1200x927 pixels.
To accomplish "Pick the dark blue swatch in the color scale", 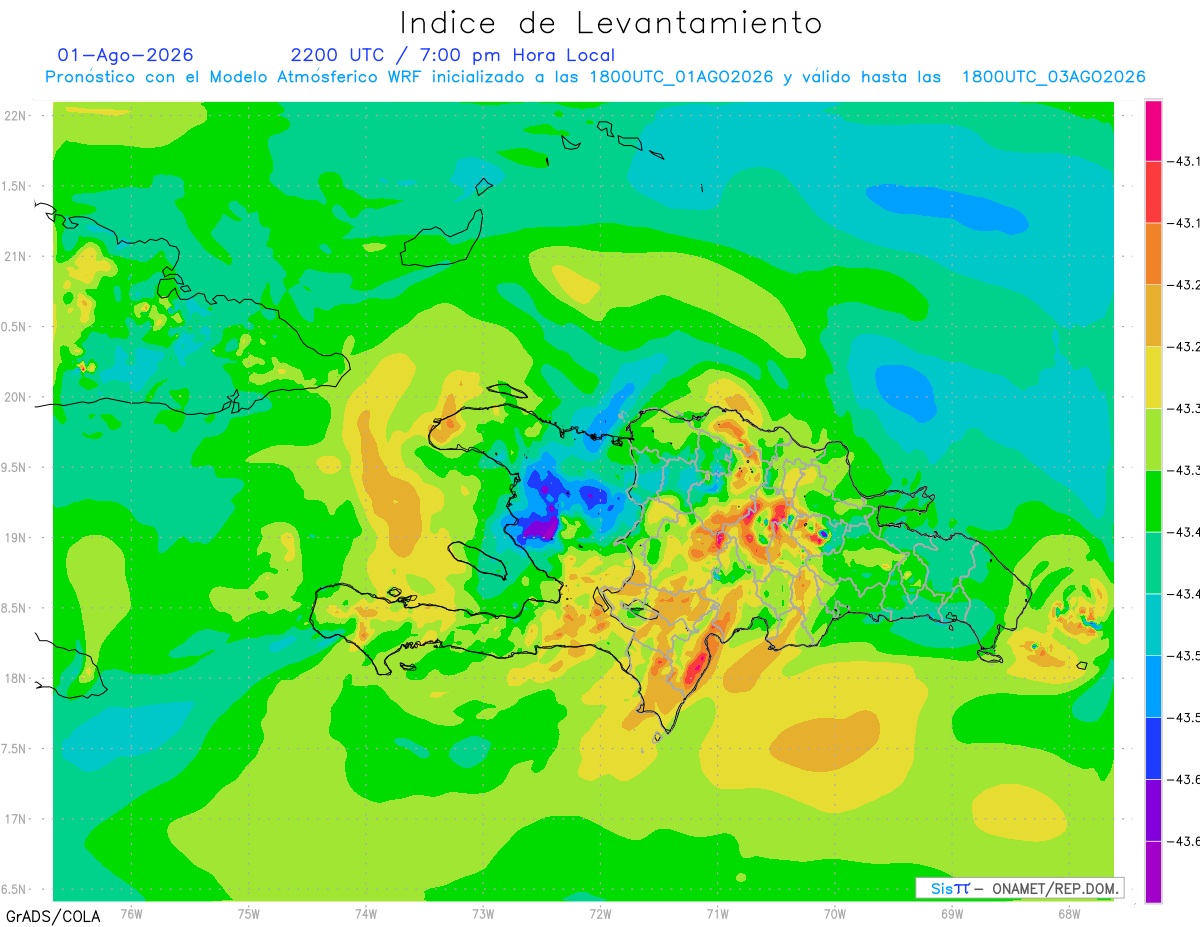I will pos(1153,748).
